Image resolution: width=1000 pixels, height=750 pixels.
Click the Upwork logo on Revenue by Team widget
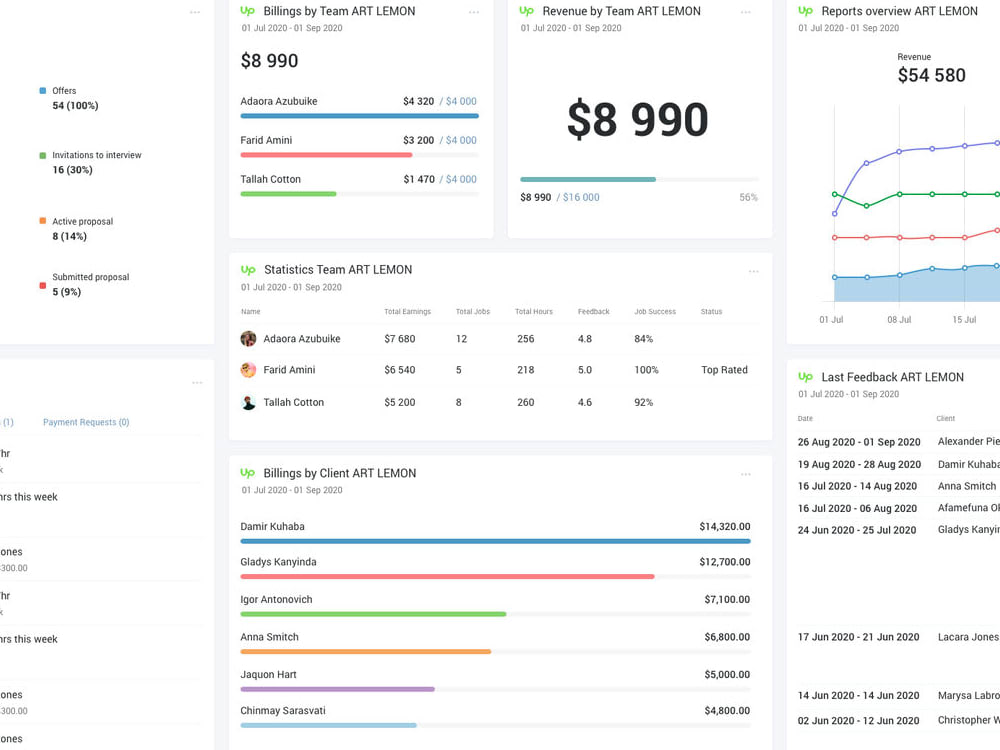(x=527, y=11)
